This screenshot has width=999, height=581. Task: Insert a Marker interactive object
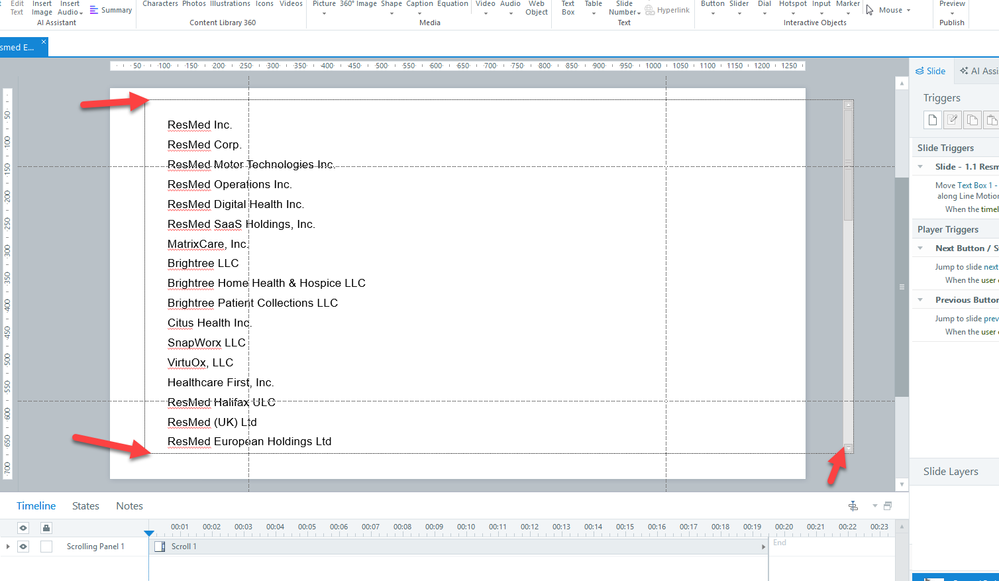click(847, 5)
